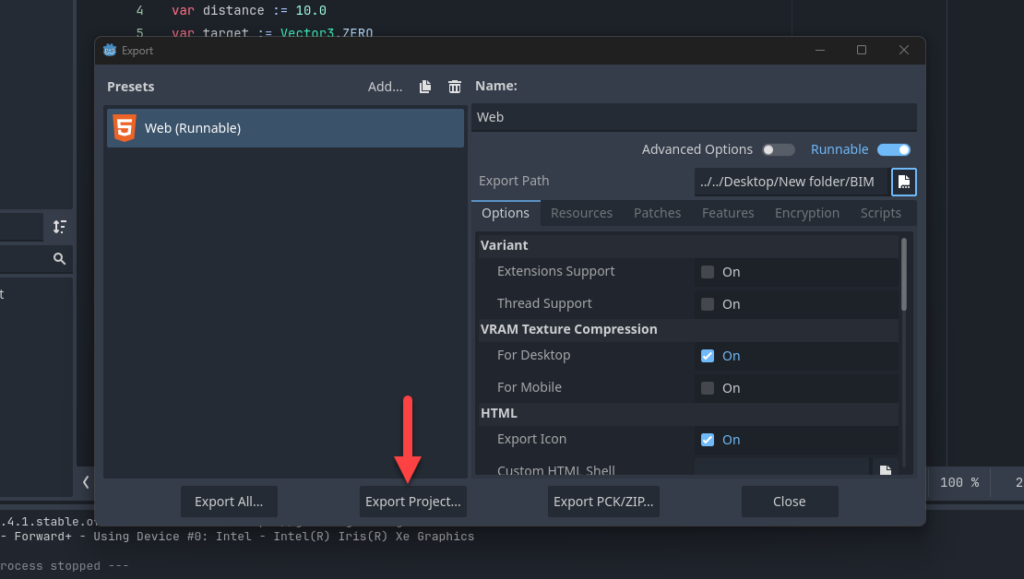Click the Export Path text field
Screen dimensions: 1024x579
[792, 181]
